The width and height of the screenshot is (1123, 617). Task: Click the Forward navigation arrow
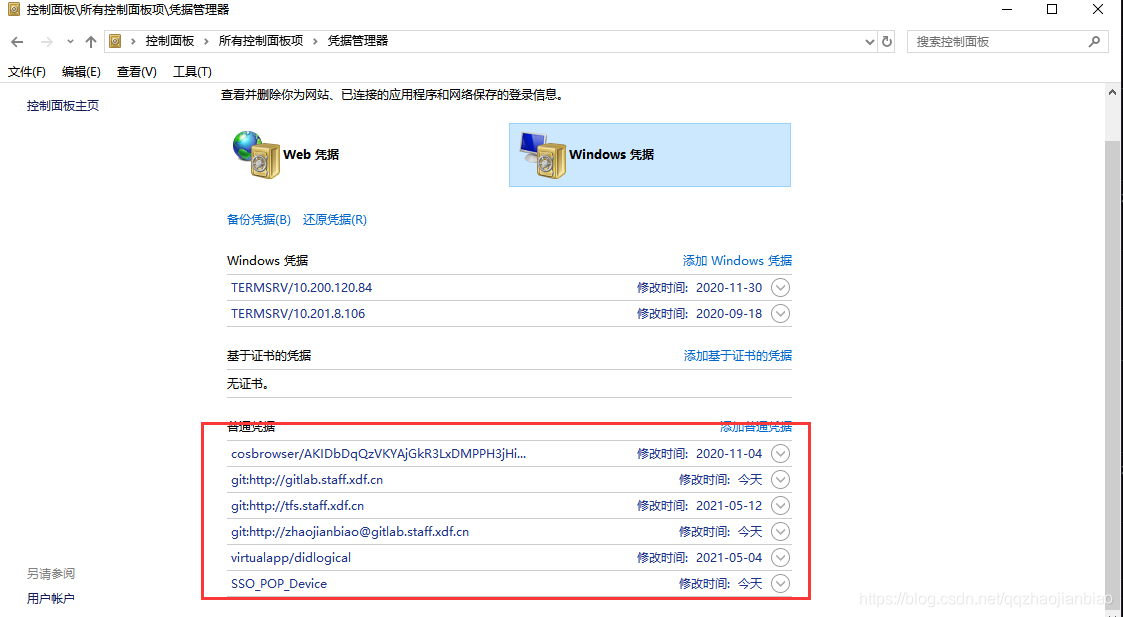coord(47,42)
